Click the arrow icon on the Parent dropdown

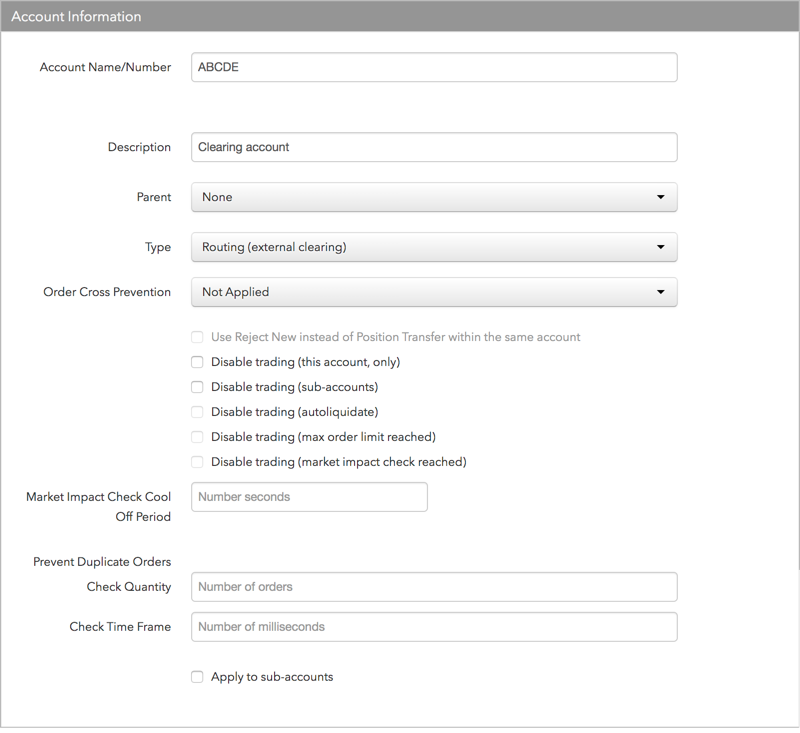pyautogui.click(x=661, y=197)
